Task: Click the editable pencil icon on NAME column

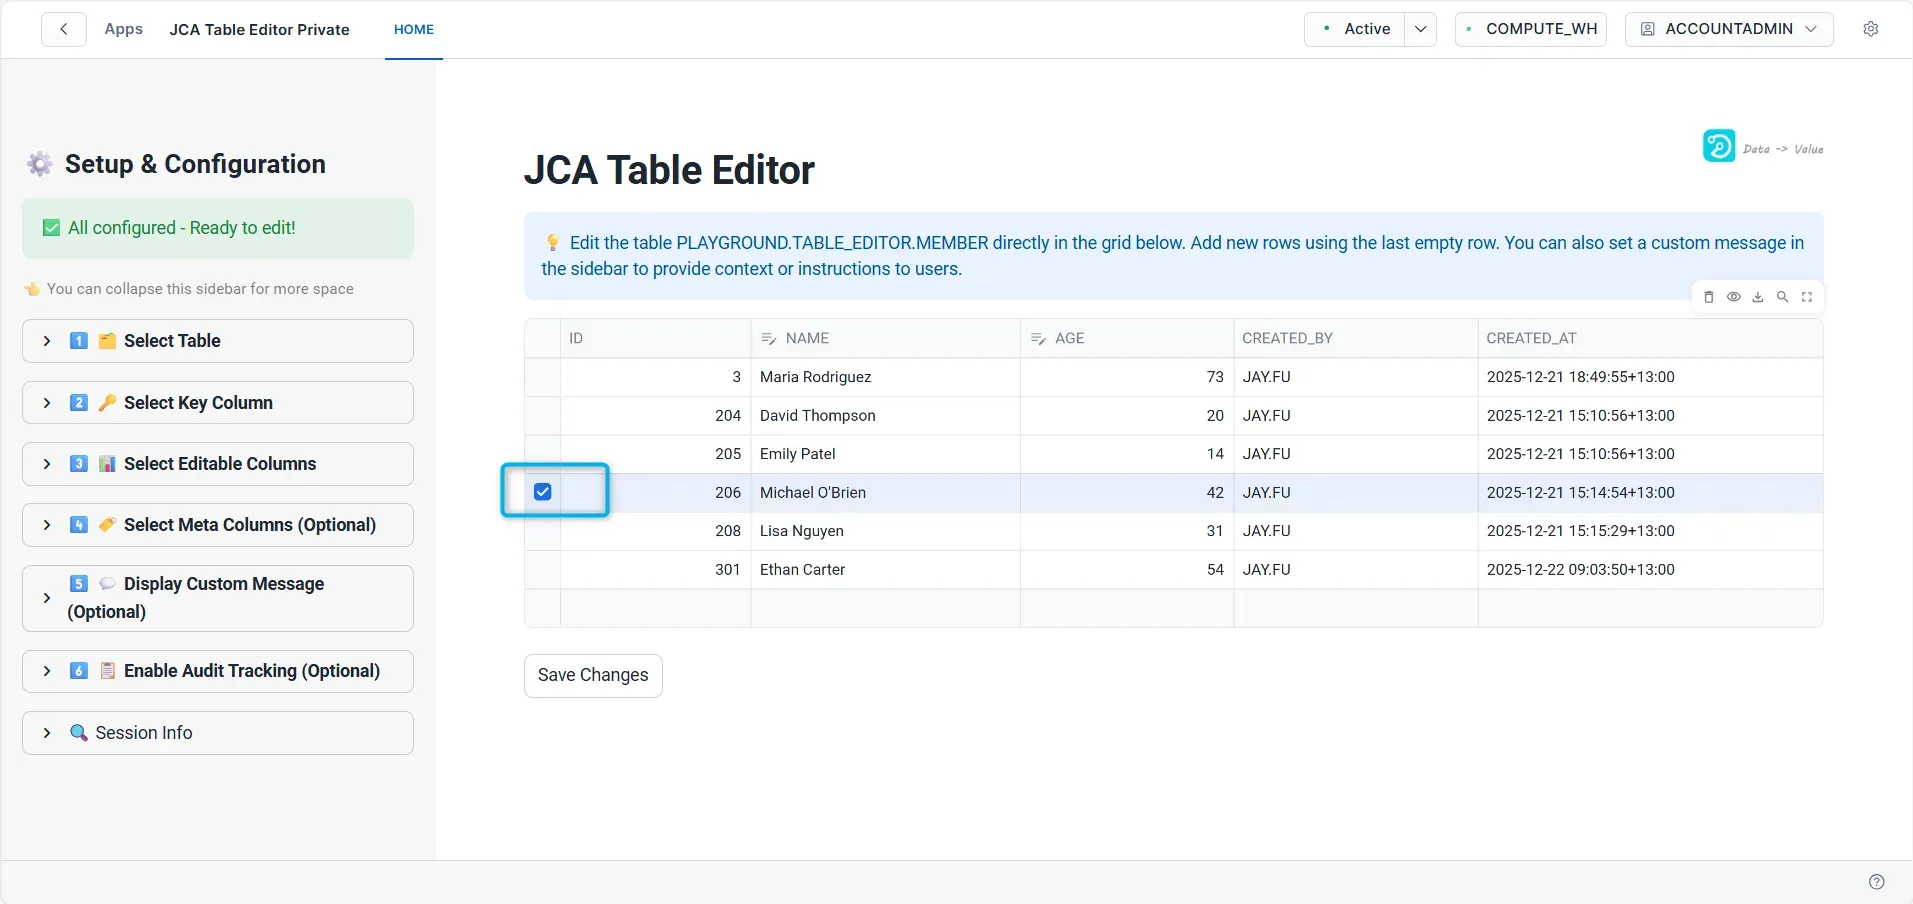Action: click(x=768, y=338)
